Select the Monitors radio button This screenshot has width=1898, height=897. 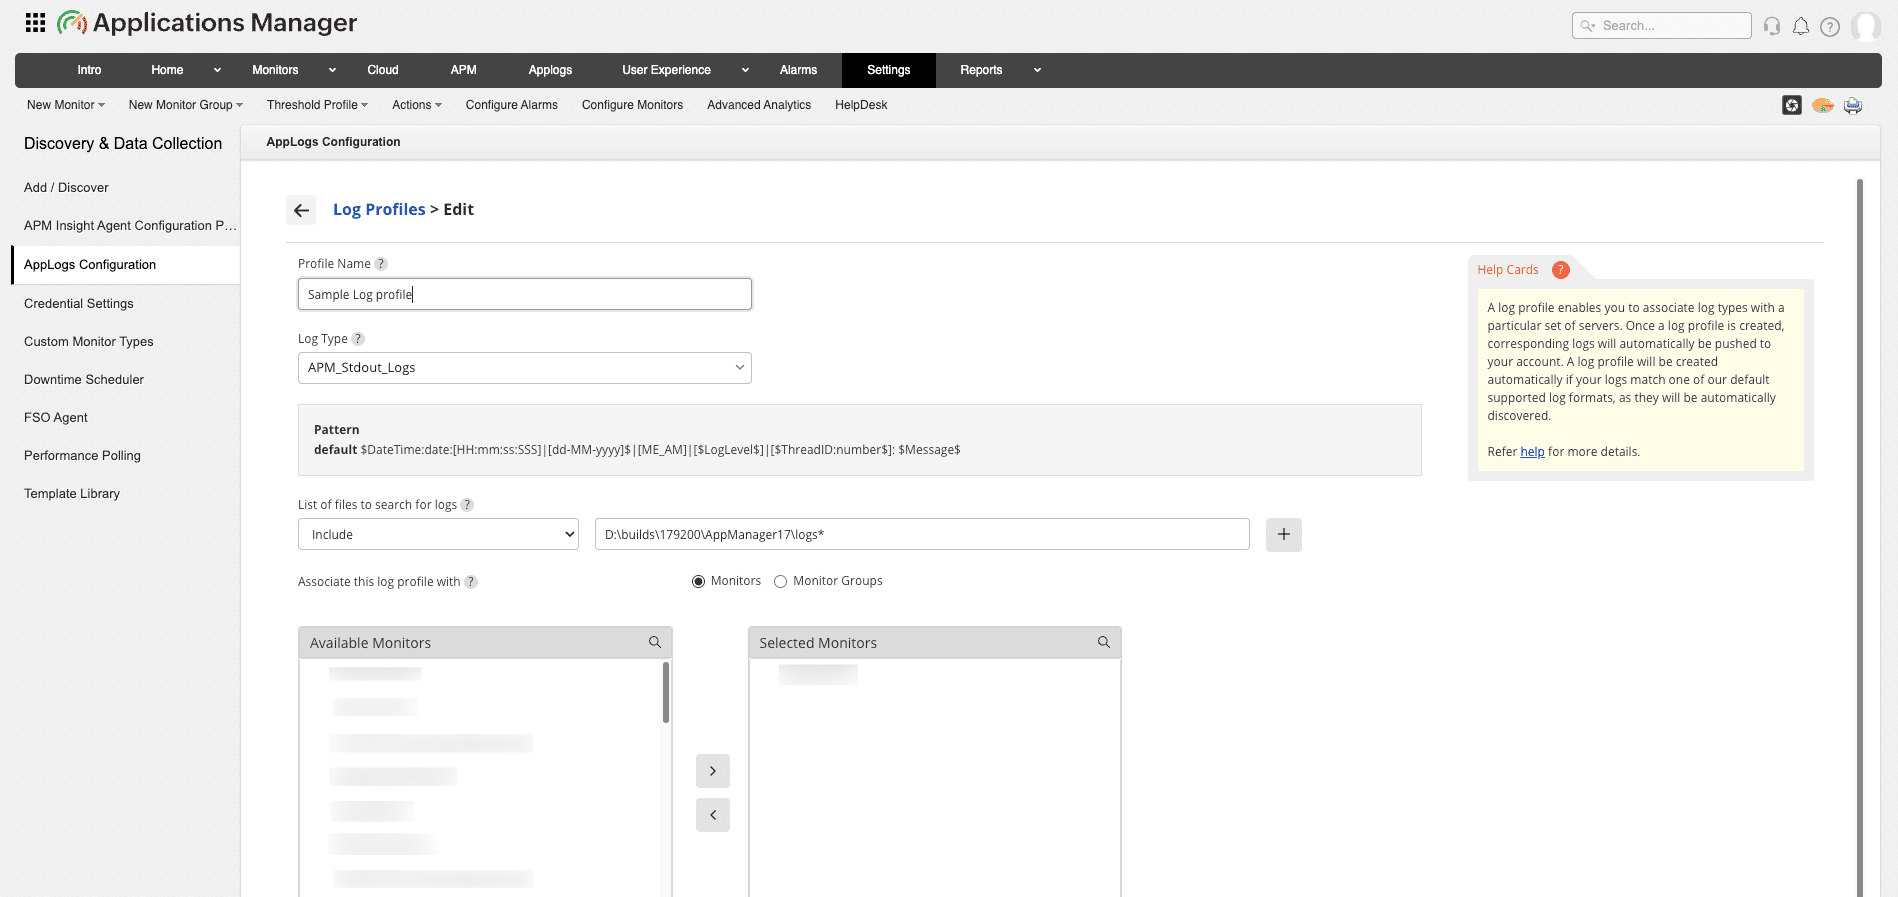tap(698, 582)
